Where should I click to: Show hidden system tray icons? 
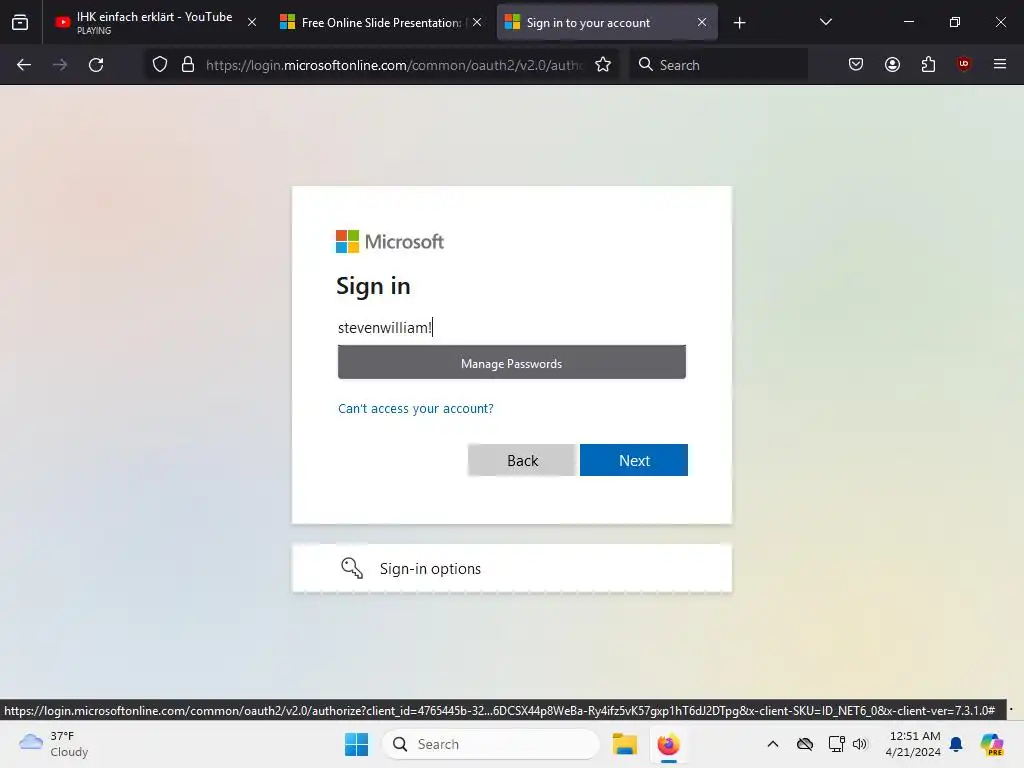pos(773,744)
